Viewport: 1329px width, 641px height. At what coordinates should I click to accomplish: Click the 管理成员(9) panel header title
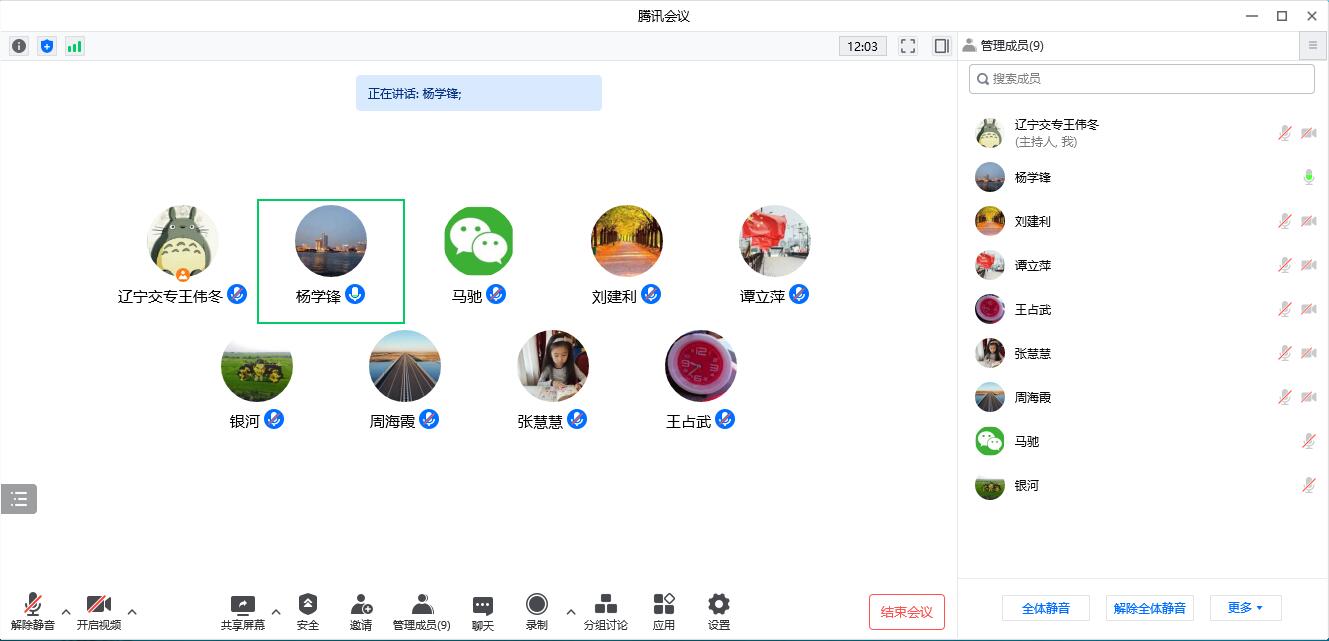[1012, 46]
